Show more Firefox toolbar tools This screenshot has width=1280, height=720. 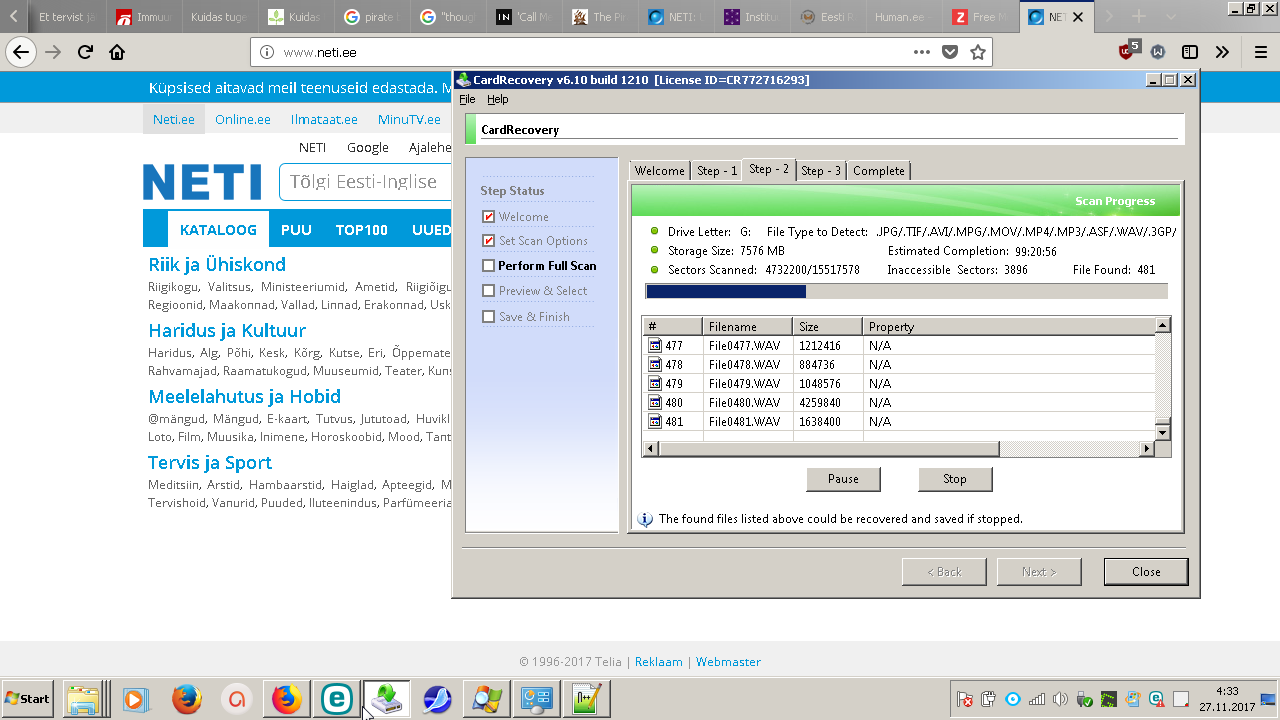pyautogui.click(x=1222, y=52)
